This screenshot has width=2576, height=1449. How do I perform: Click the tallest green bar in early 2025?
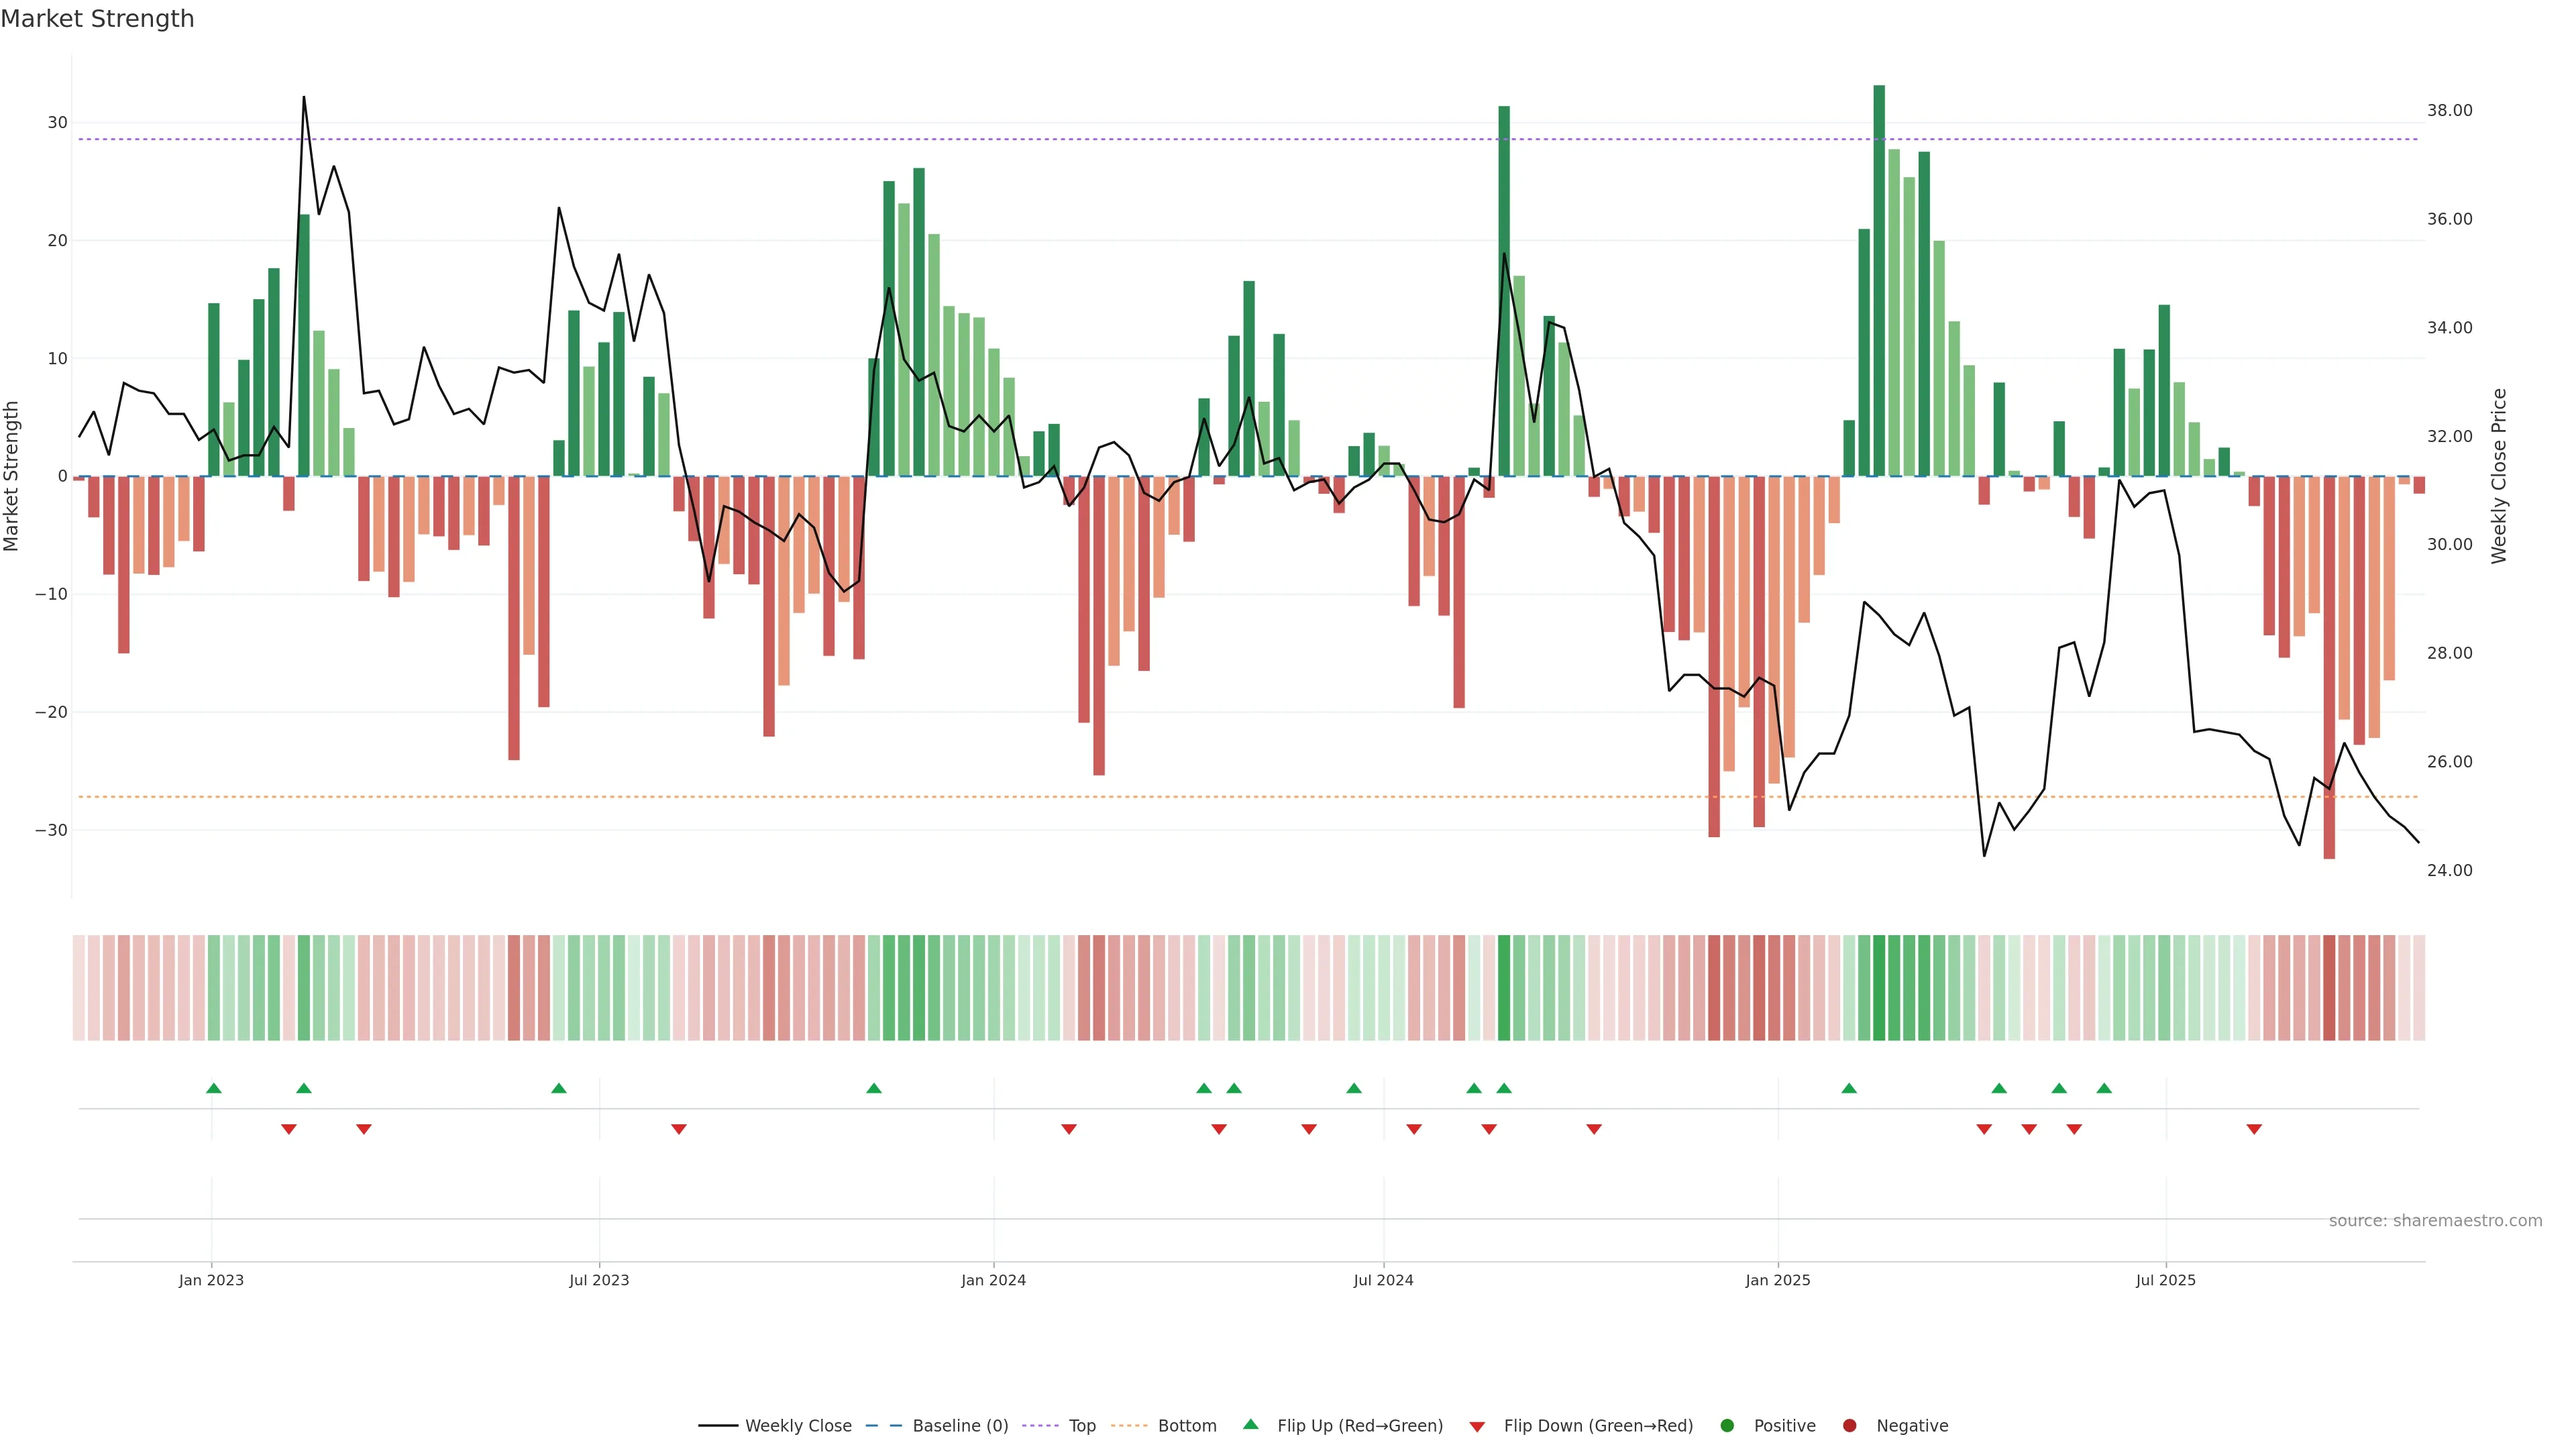1879,280
